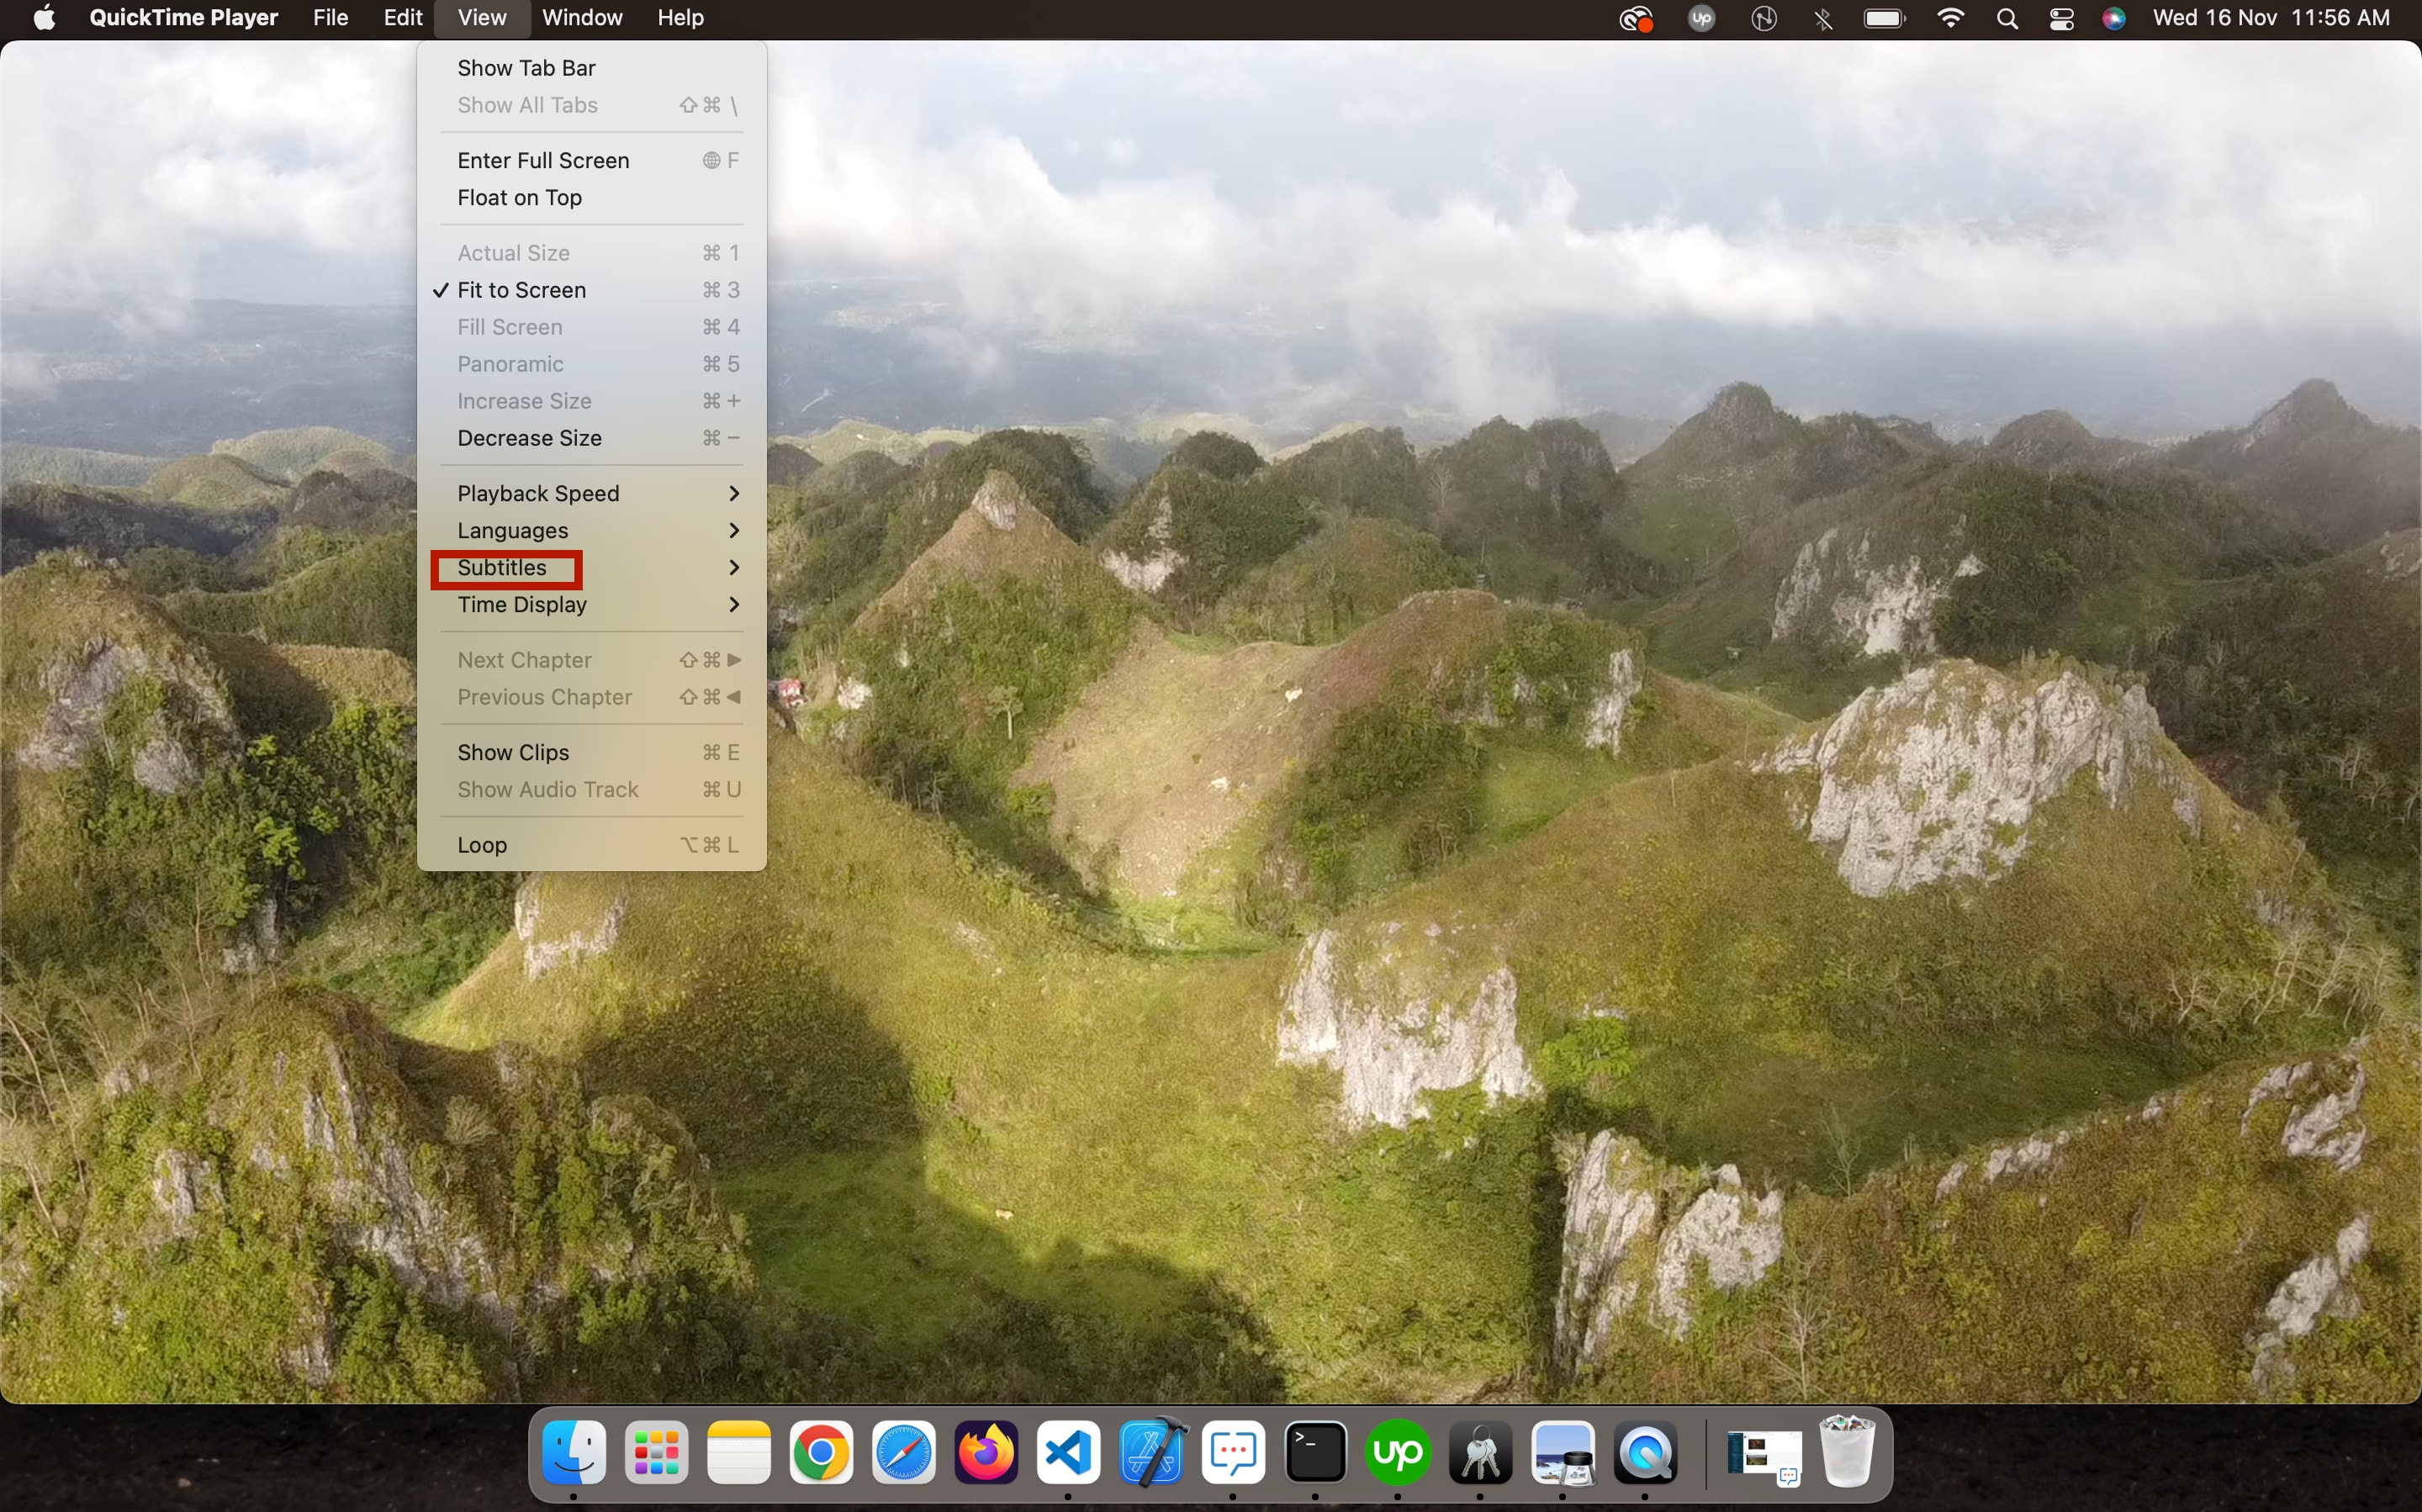
Task: Click Show Audio Track option
Action: (x=547, y=790)
